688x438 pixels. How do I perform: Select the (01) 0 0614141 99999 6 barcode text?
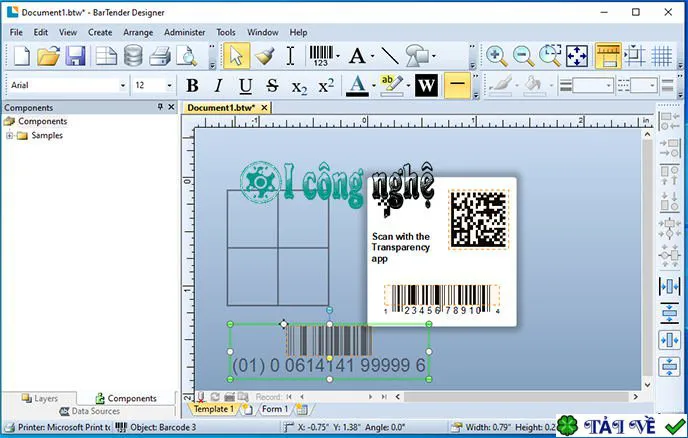[x=329, y=365]
